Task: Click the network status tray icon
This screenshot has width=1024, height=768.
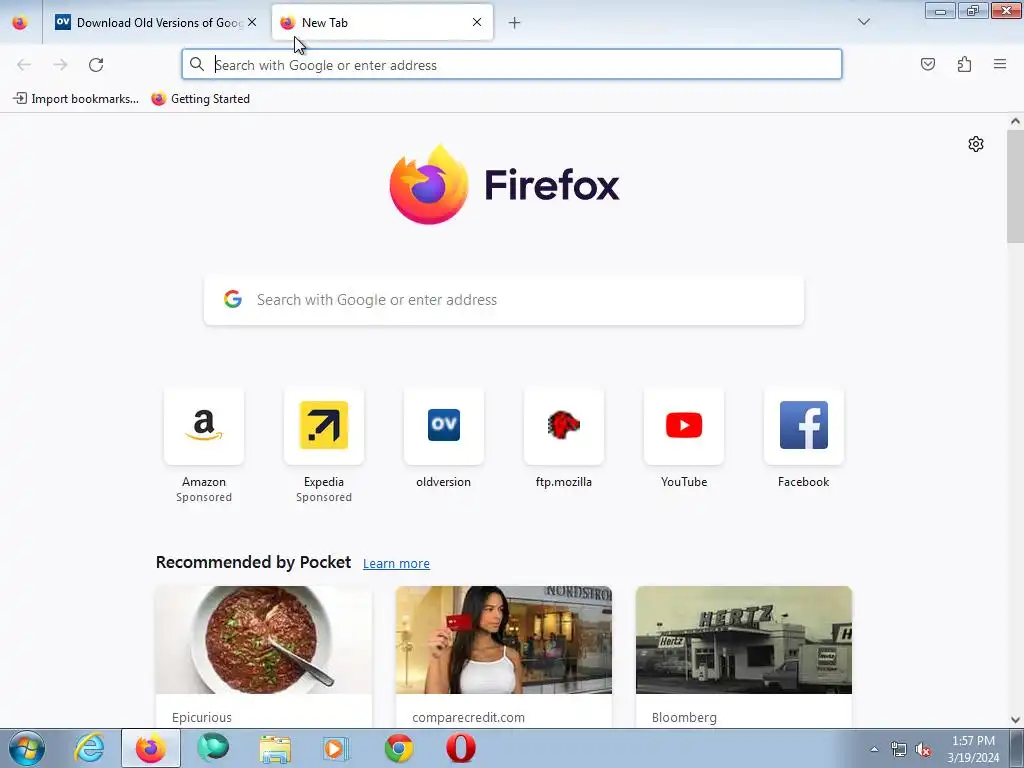Action: tap(899, 749)
